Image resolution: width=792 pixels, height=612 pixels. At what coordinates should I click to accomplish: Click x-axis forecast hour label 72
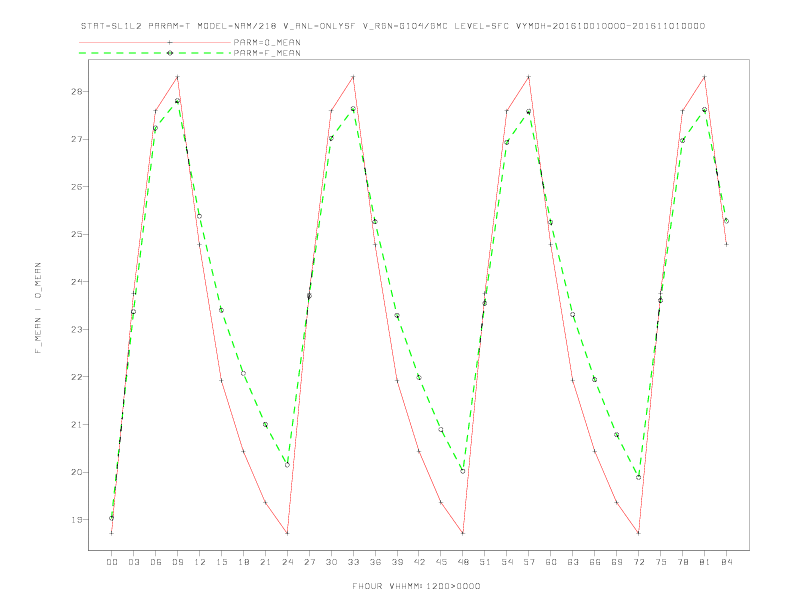(x=639, y=562)
